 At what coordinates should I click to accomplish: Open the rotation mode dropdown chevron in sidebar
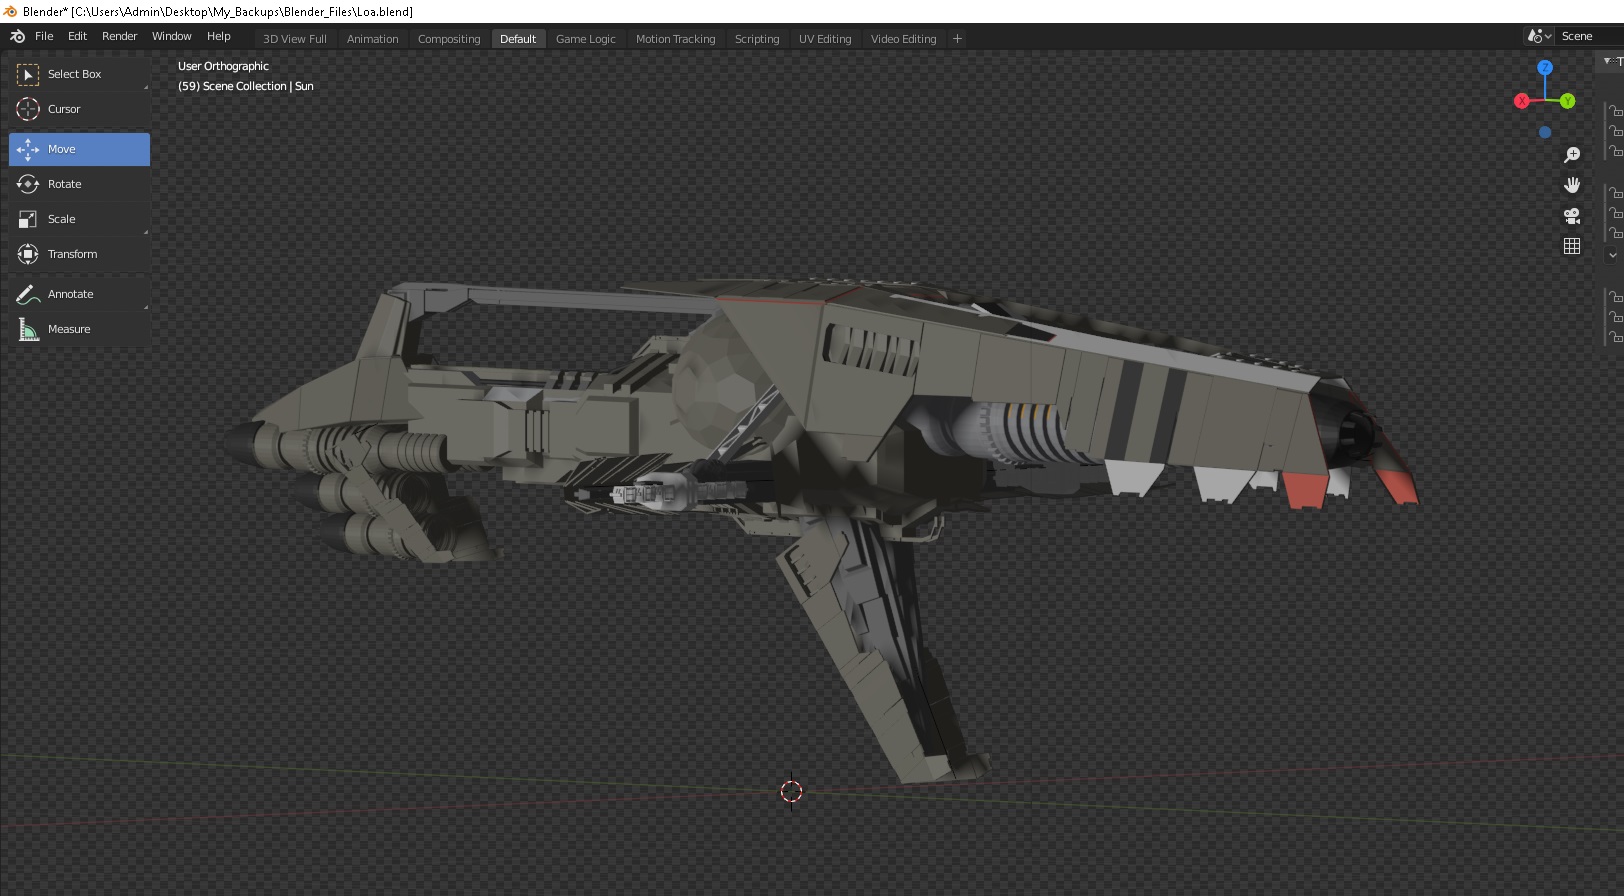tap(1613, 255)
